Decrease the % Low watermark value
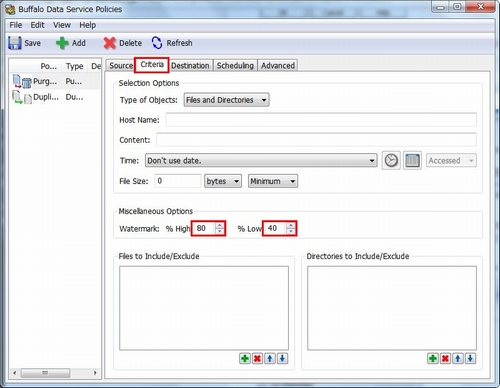This screenshot has height=388, width=500. tap(291, 231)
